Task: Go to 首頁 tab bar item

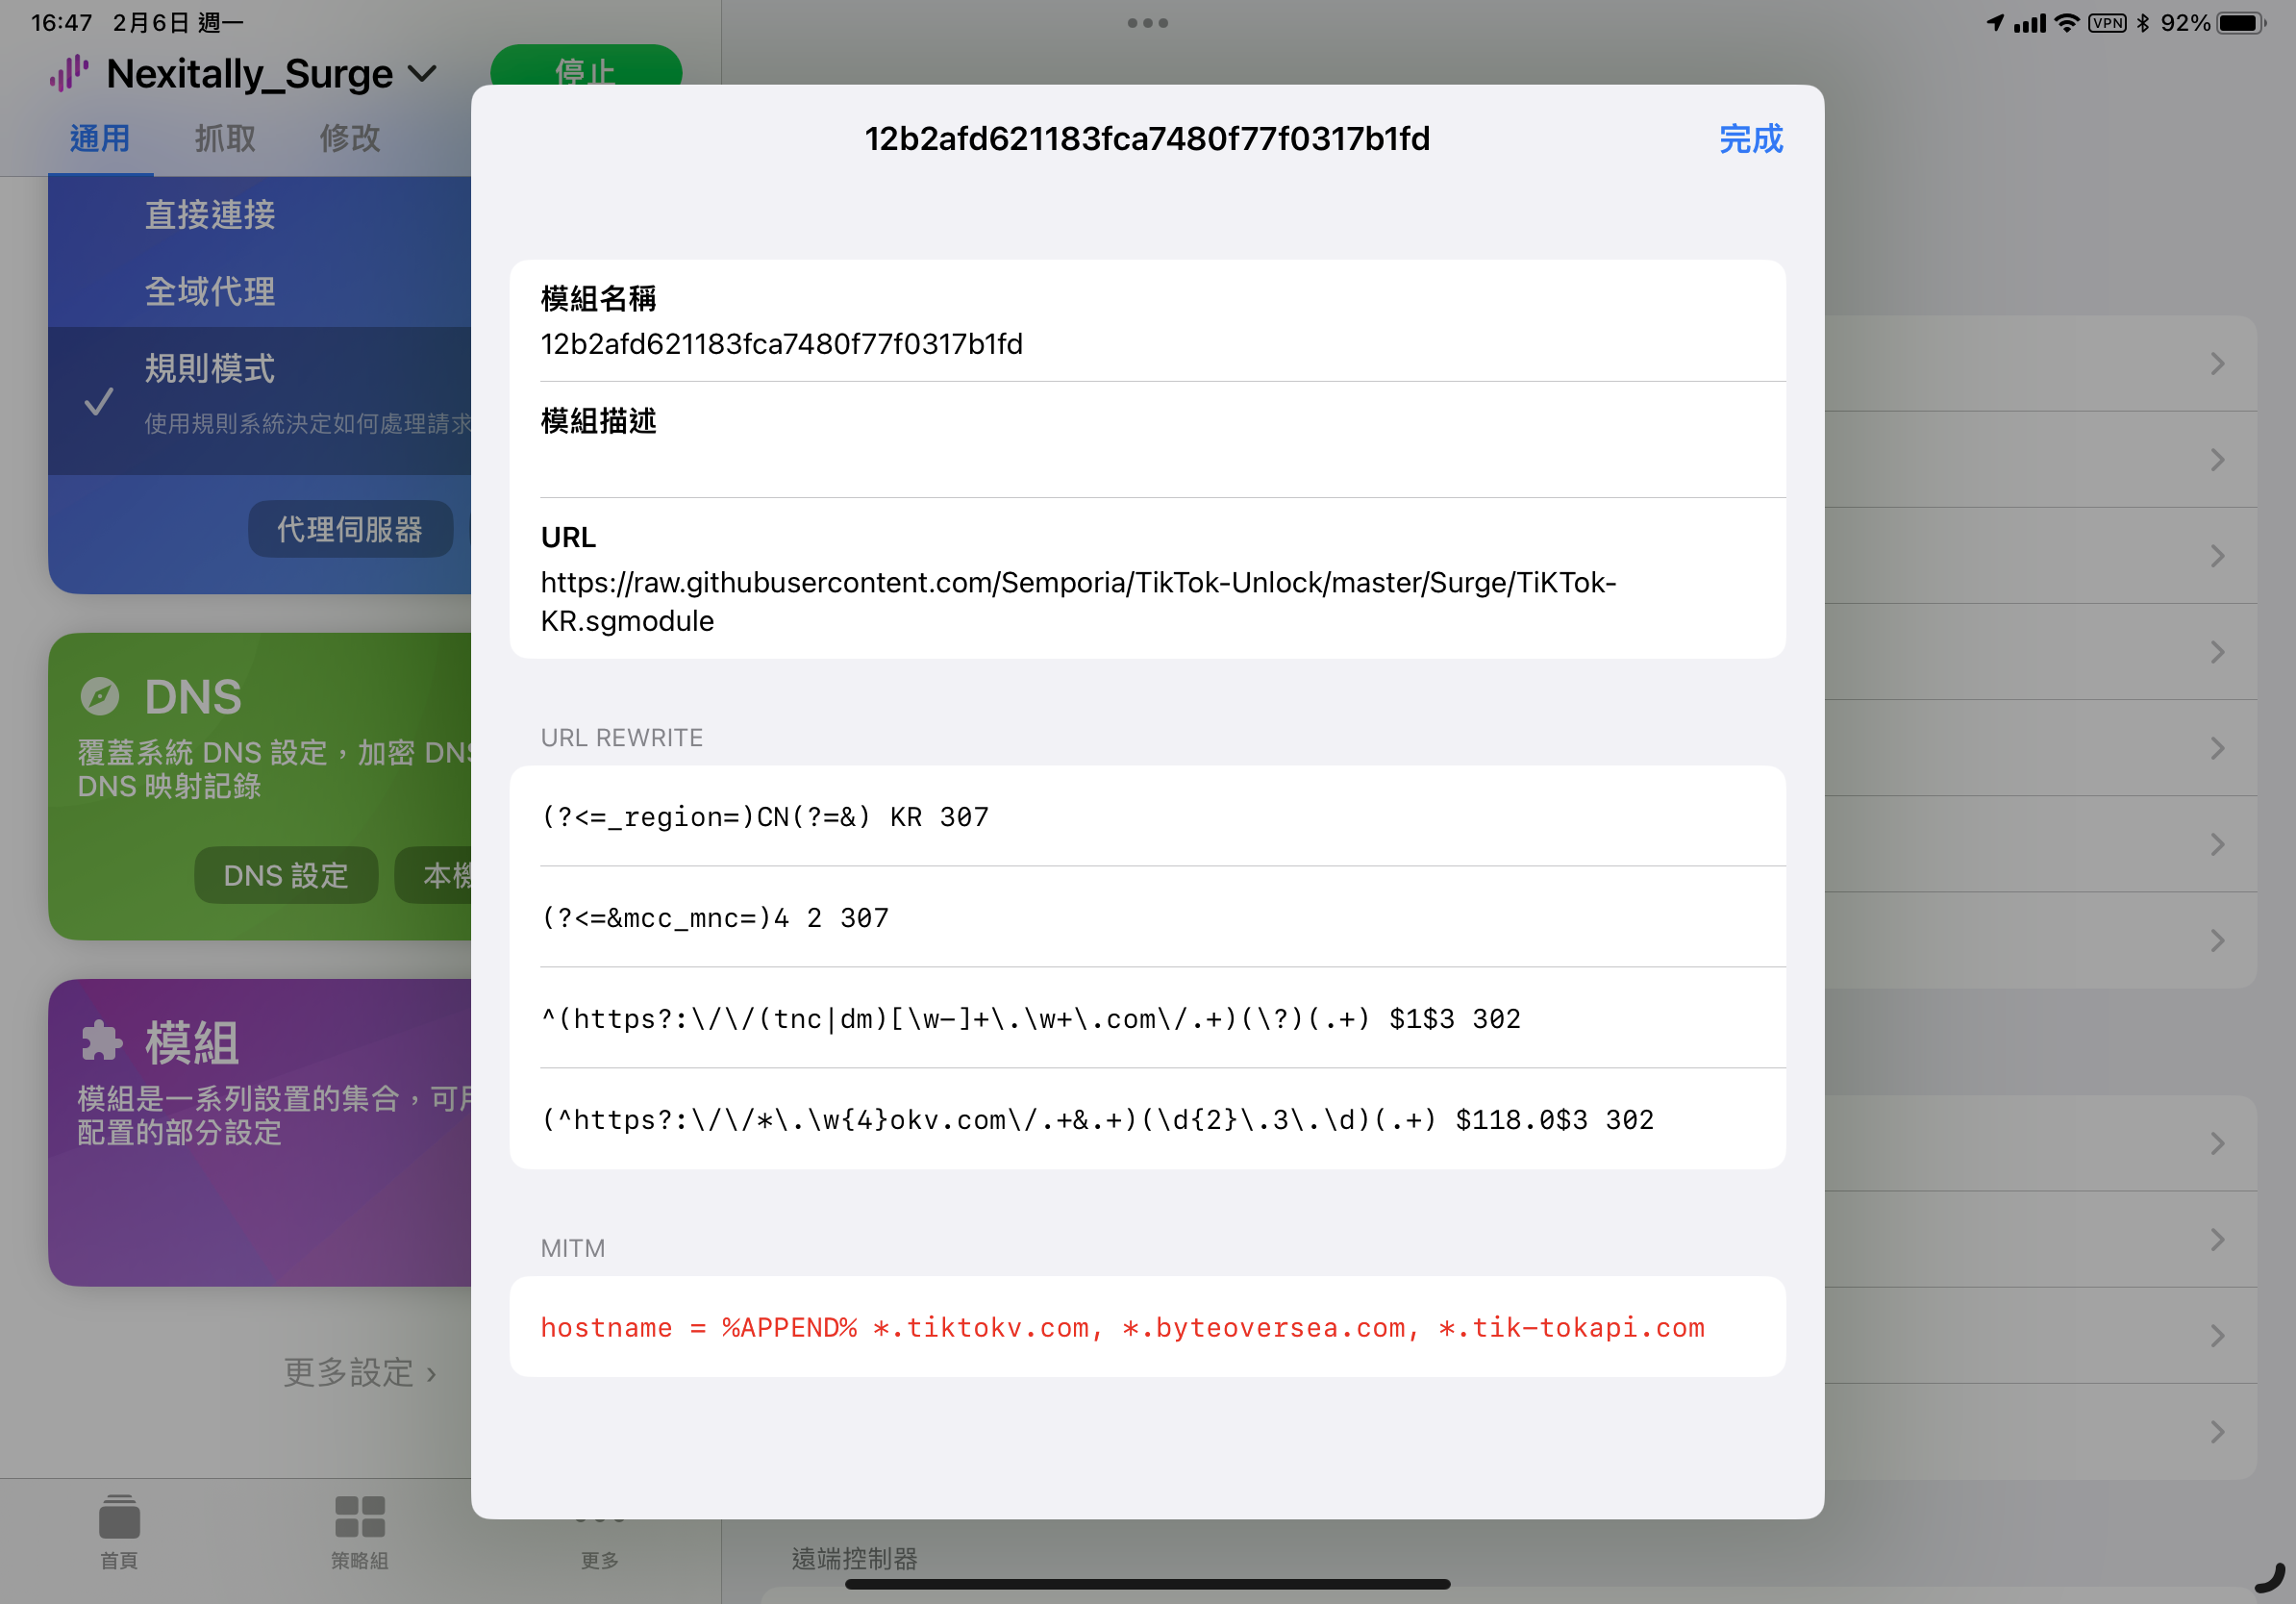Action: 119,1531
